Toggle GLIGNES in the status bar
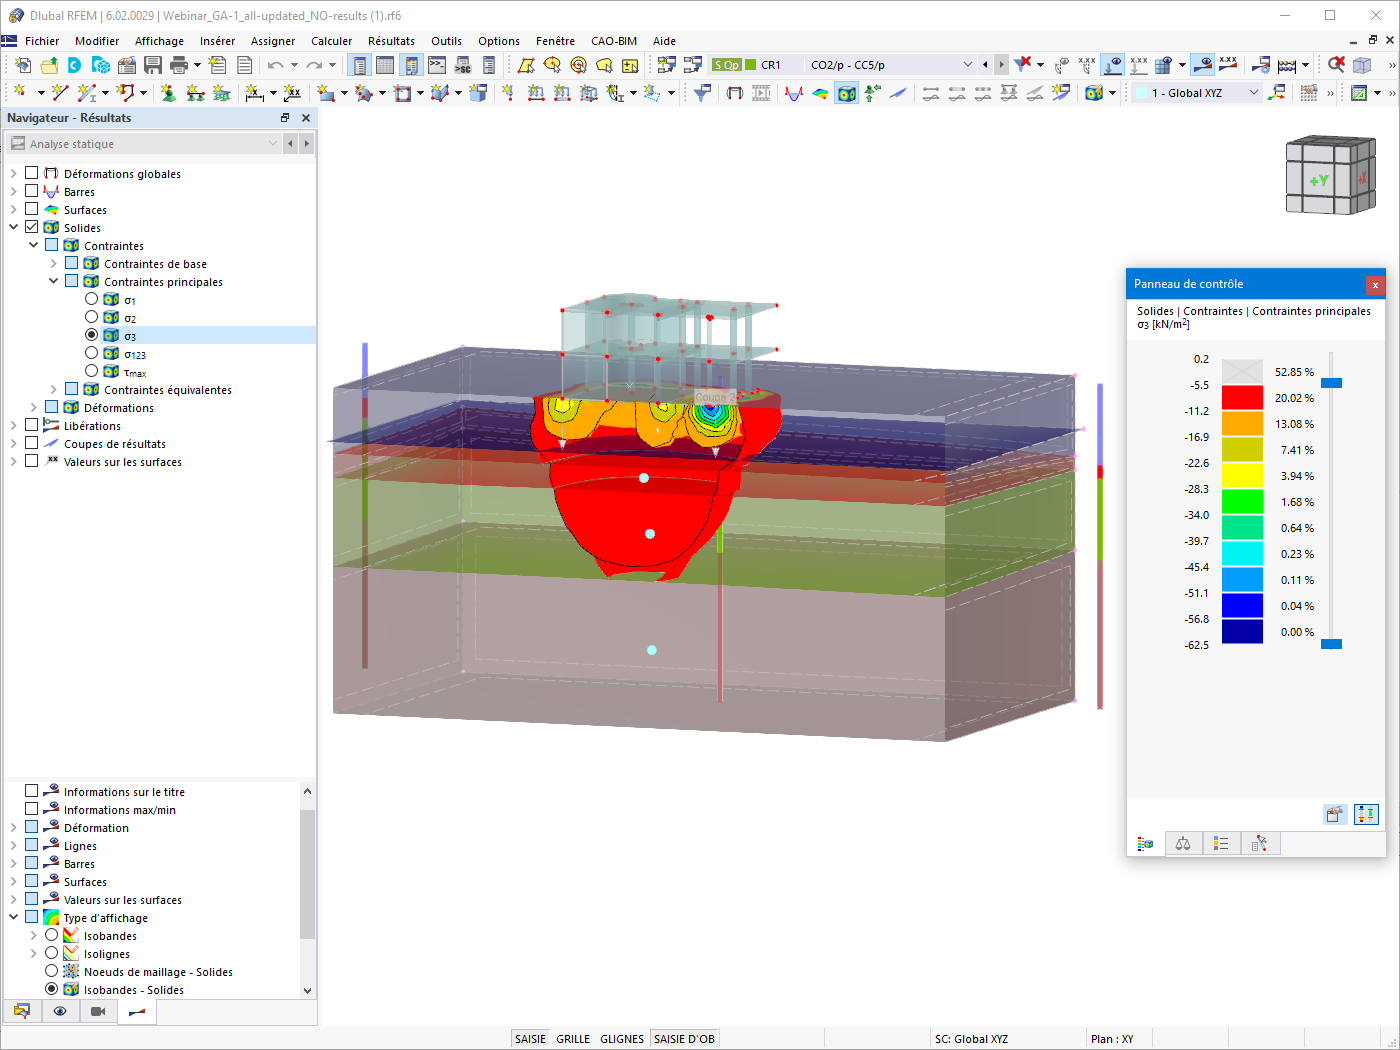The image size is (1400, 1050). 622,1039
